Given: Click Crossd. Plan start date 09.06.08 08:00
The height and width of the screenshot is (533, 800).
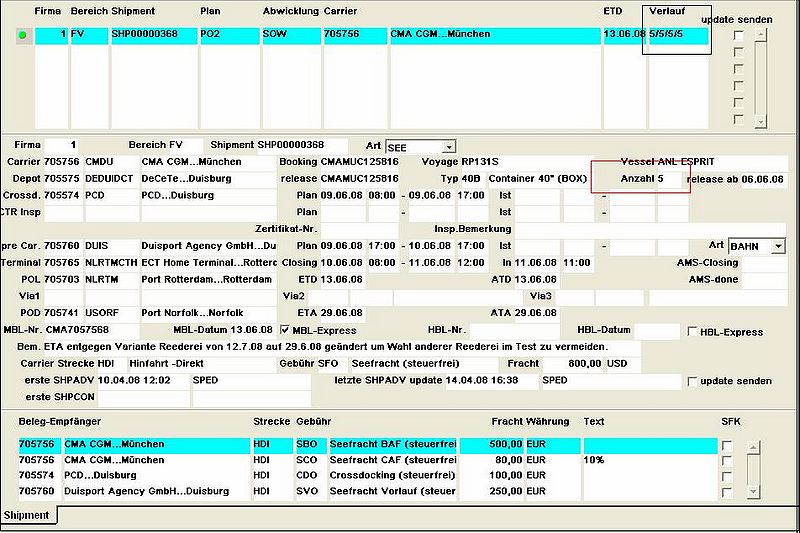Looking at the screenshot, I should [359, 195].
